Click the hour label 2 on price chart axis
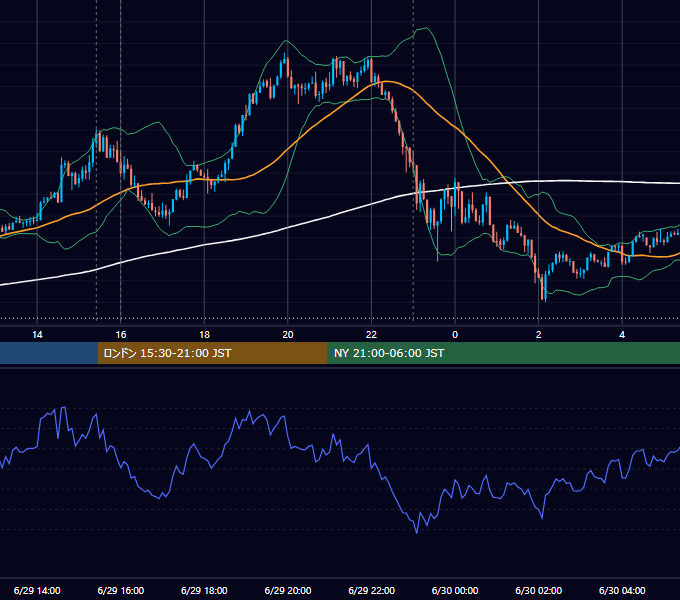This screenshot has width=680, height=600. (539, 335)
